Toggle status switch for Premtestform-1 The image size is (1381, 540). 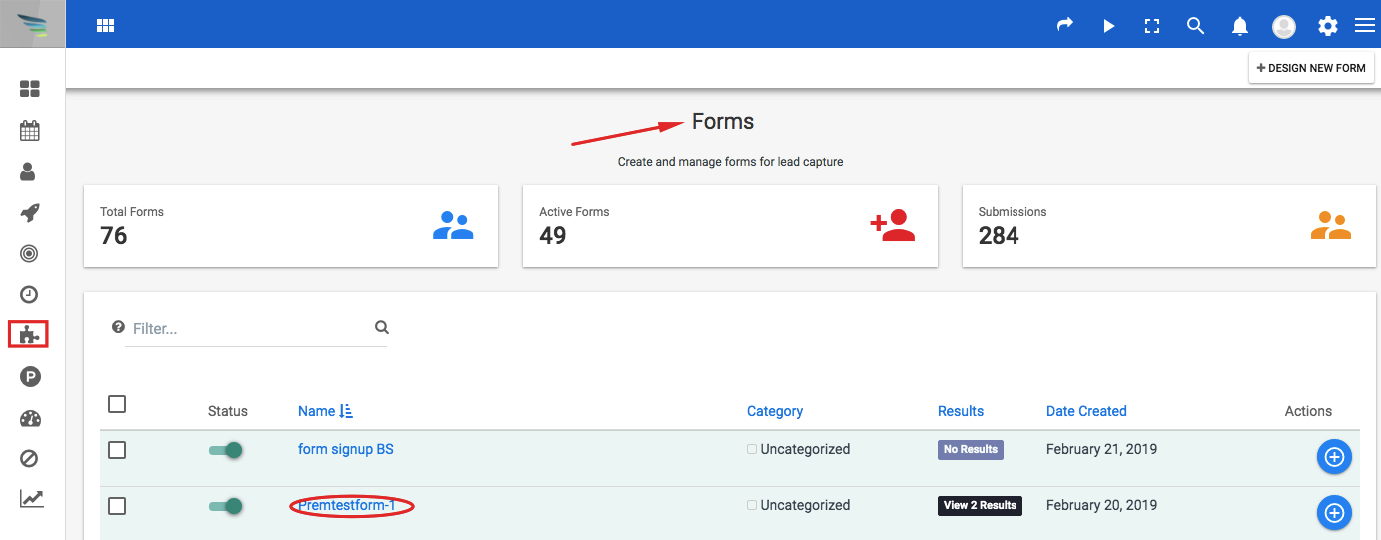click(226, 506)
